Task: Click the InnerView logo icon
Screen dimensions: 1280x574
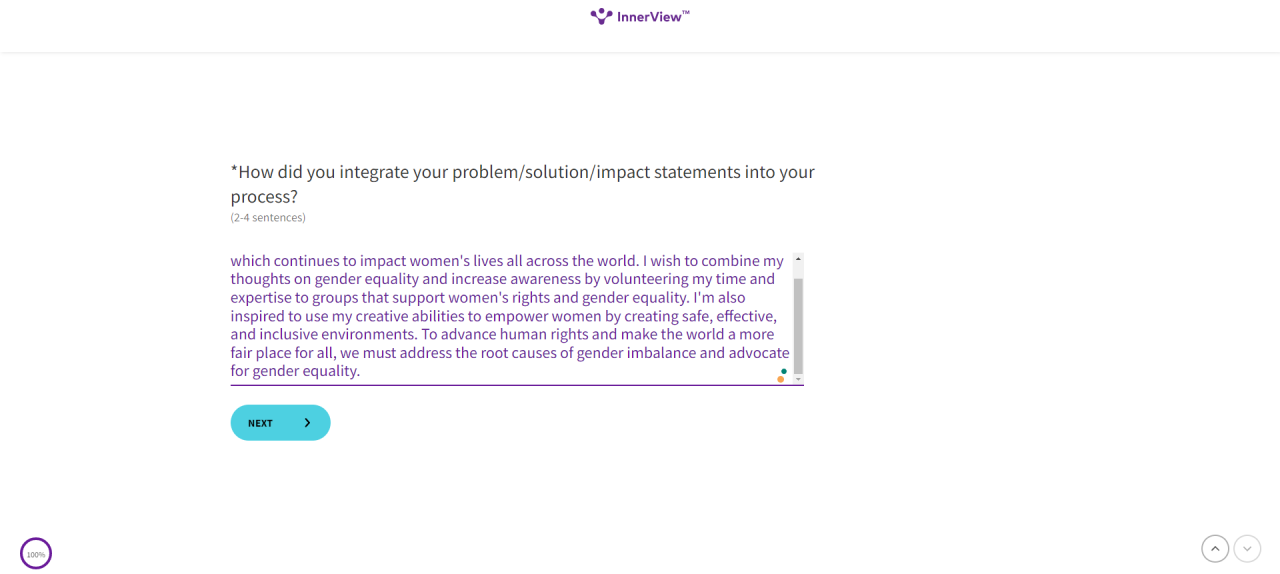Action: (x=601, y=16)
